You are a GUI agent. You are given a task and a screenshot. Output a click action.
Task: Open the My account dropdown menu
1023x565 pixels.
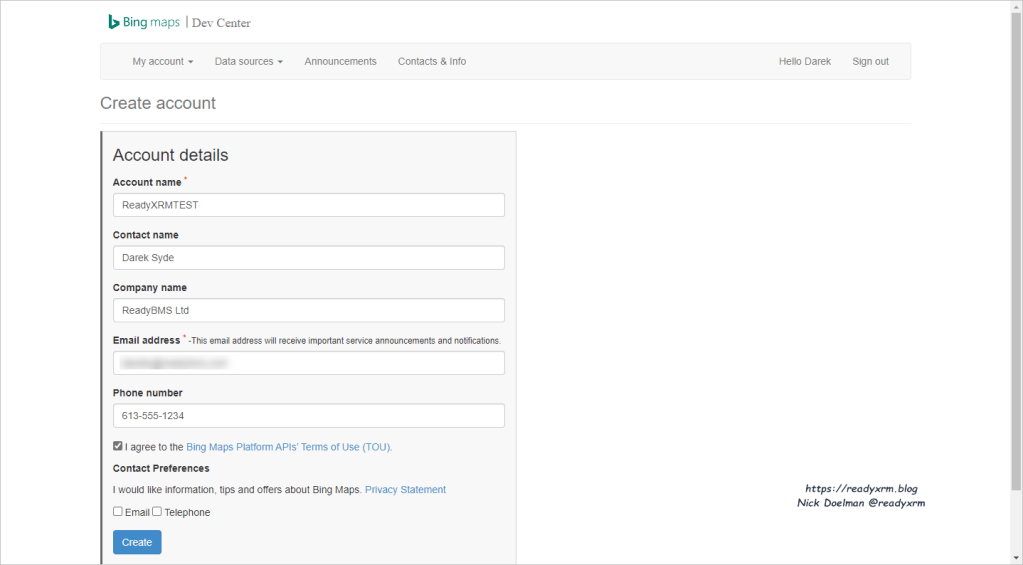(162, 61)
